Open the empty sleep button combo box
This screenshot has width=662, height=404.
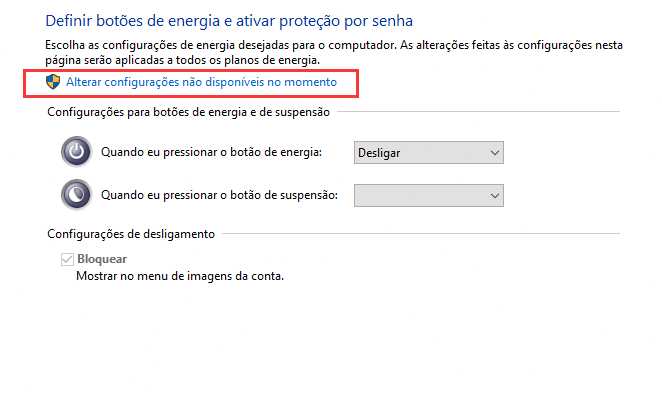click(428, 194)
